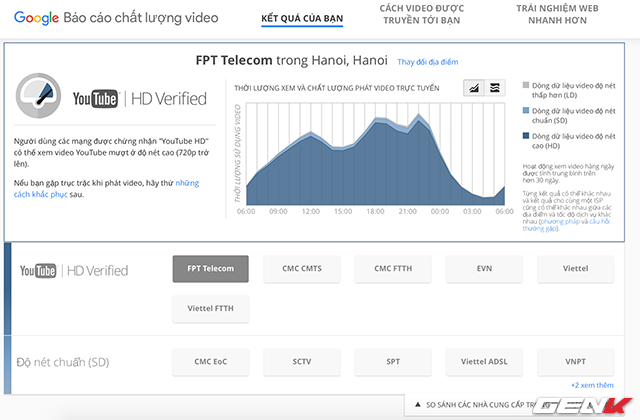
Task: Click 'Thay đổi địa điểm' link
Action: coord(429,62)
